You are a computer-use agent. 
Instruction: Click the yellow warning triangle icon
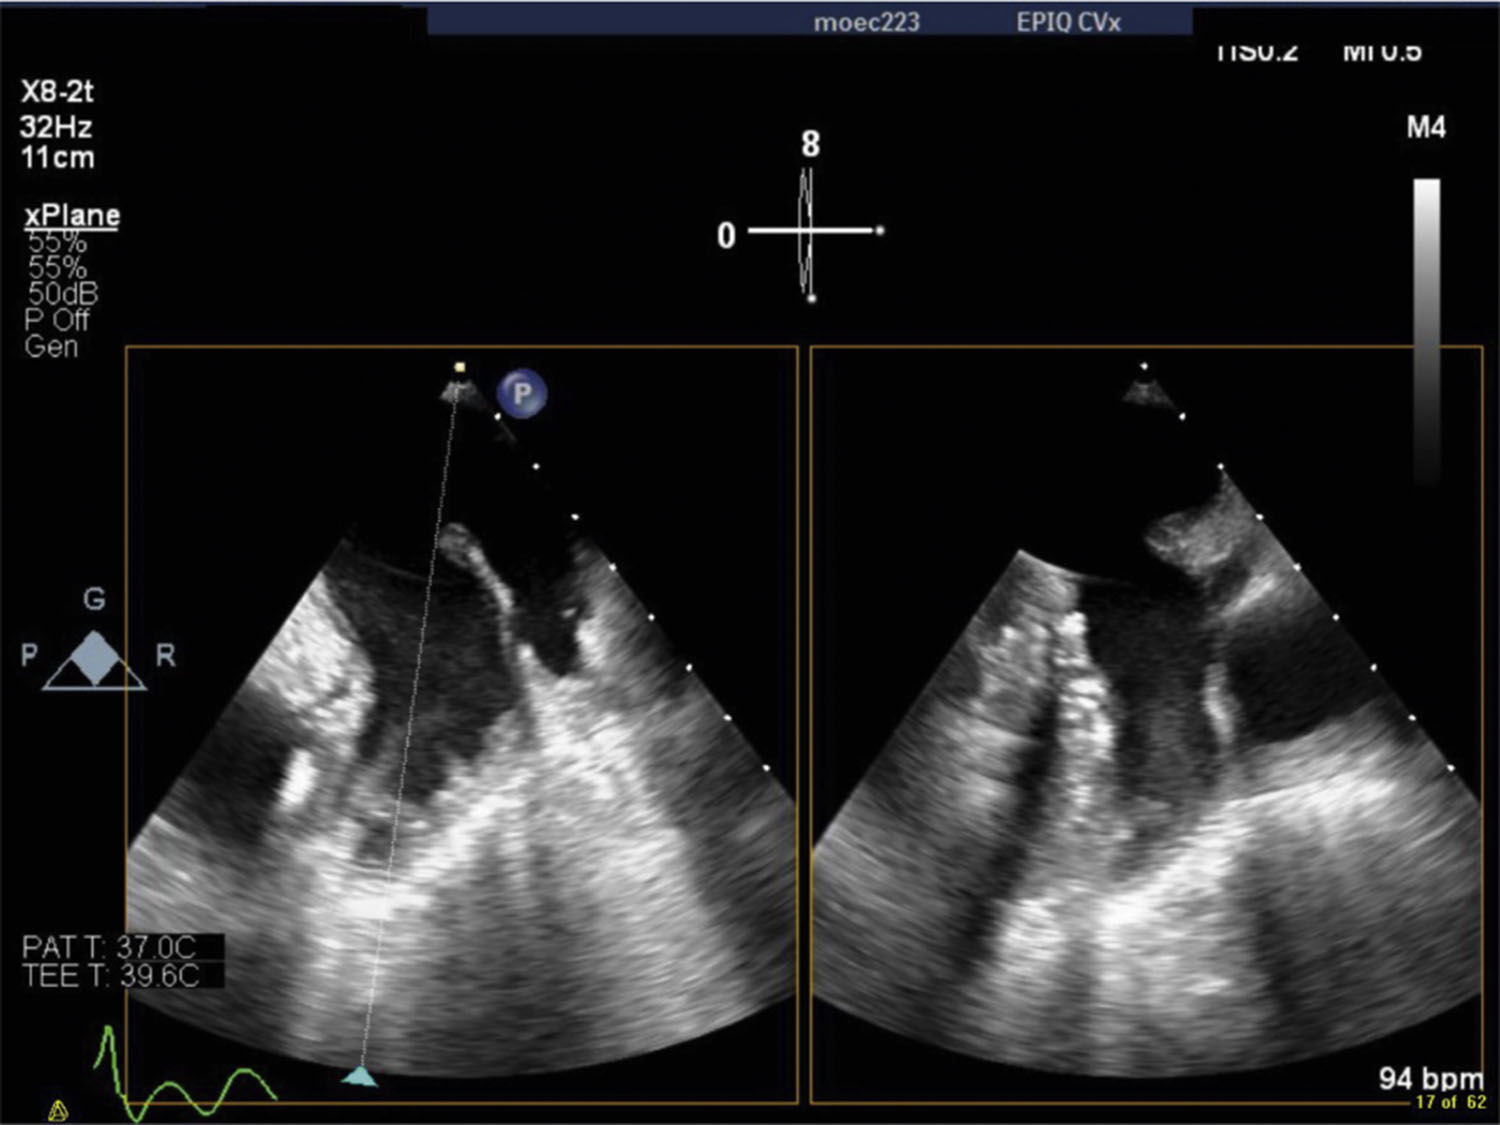[x=58, y=1110]
